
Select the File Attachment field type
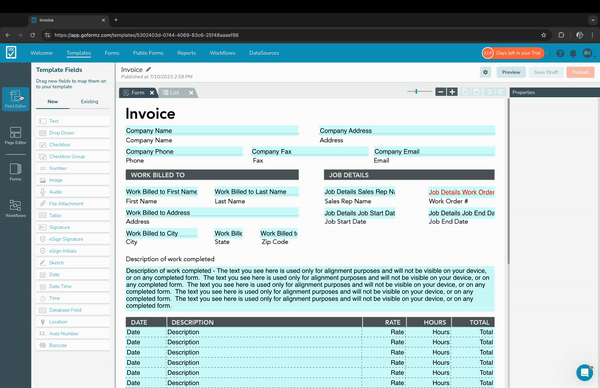pos(73,204)
